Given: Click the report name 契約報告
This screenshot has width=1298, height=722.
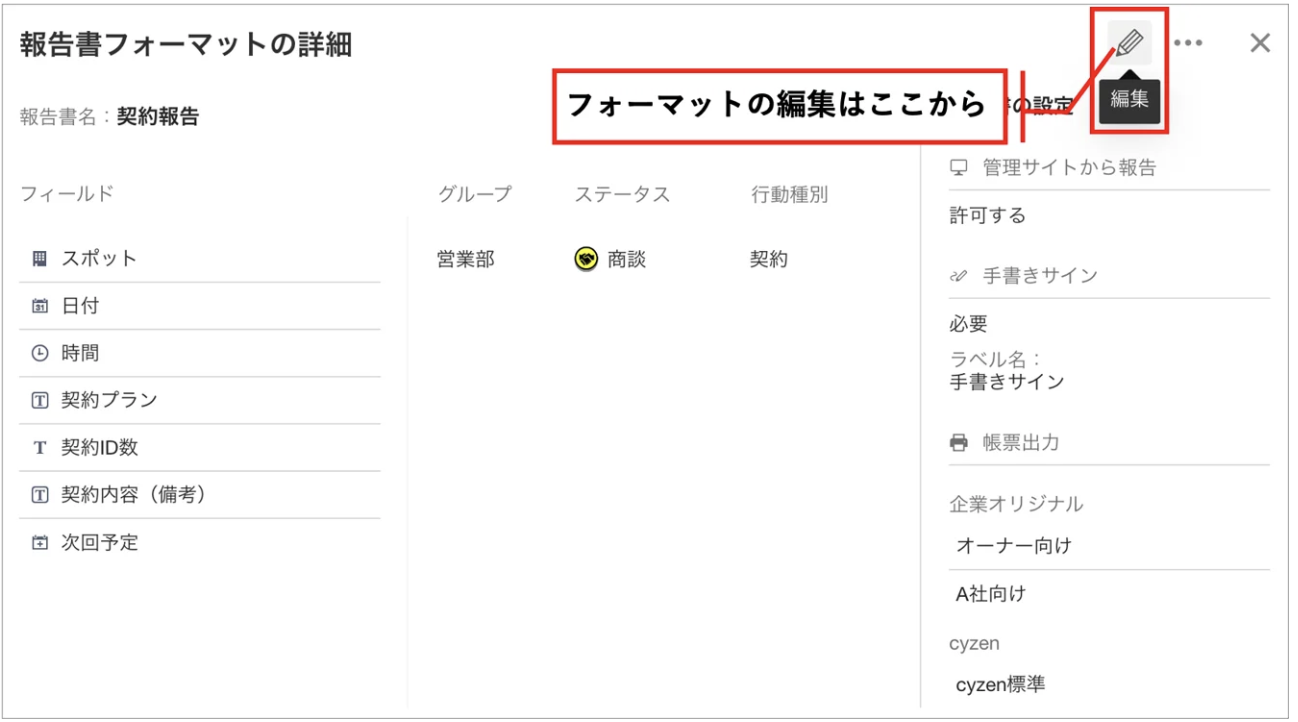Looking at the screenshot, I should 158,116.
